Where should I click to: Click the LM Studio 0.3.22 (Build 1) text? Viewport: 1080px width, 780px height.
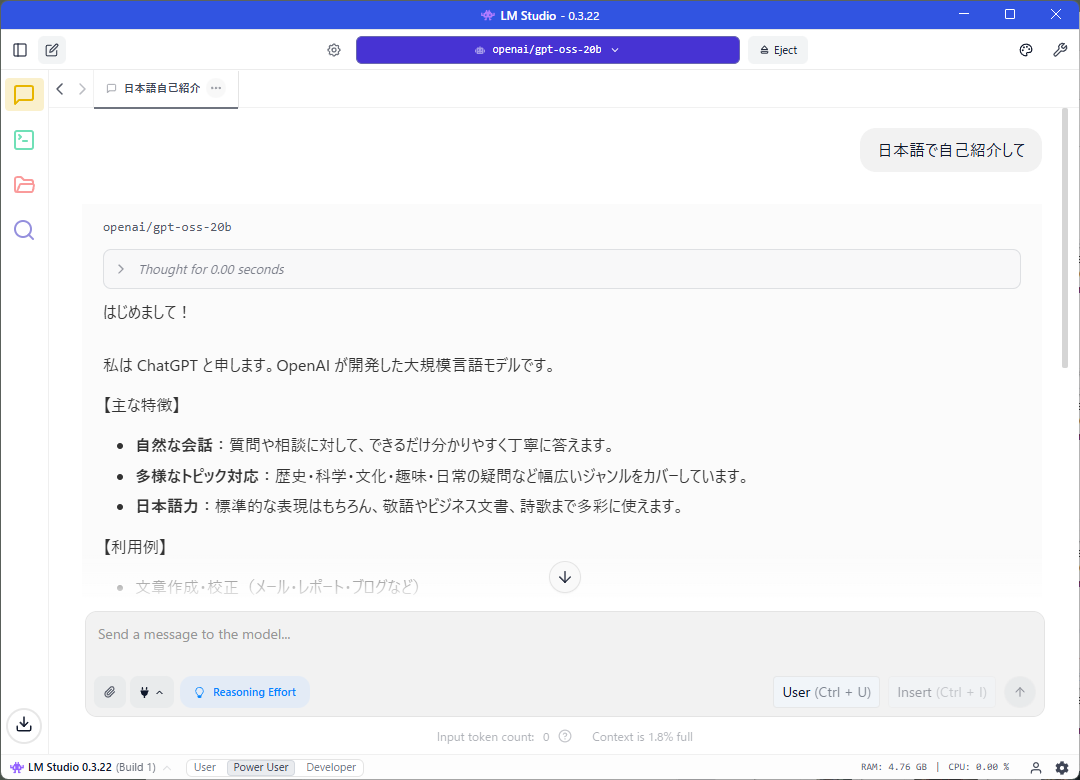pos(92,767)
